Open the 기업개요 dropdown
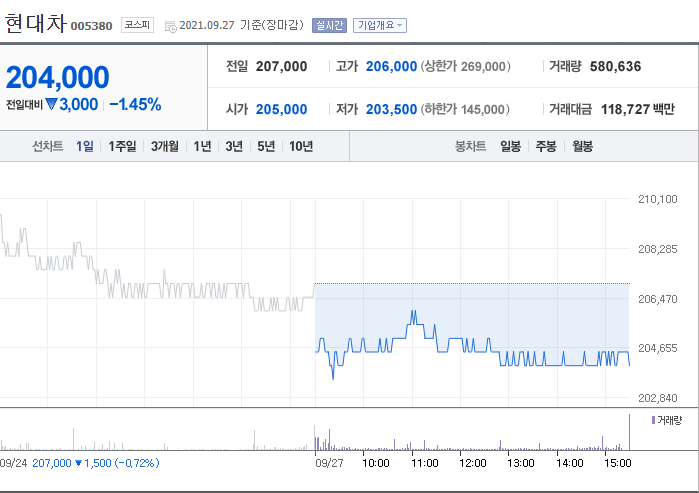The height and width of the screenshot is (493, 699). (x=380, y=25)
